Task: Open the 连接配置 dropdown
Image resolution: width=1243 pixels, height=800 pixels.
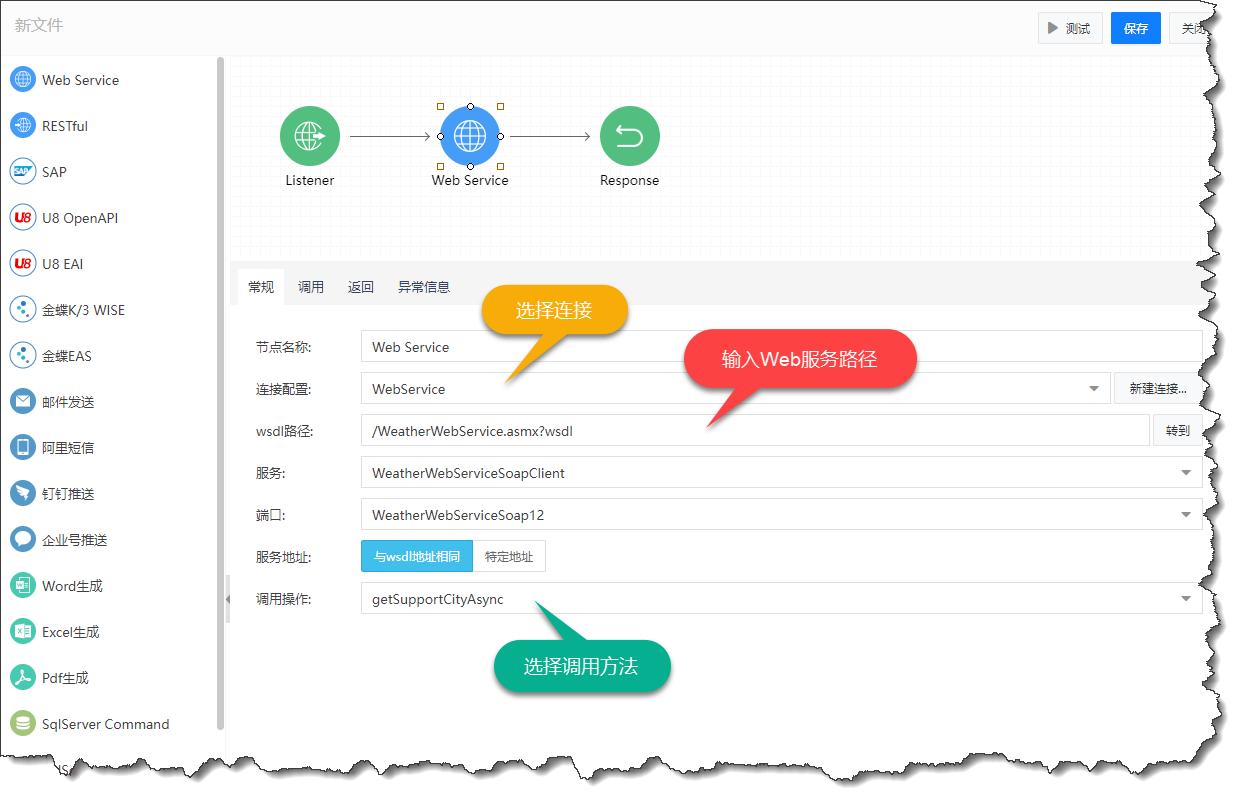Action: click(x=1093, y=388)
